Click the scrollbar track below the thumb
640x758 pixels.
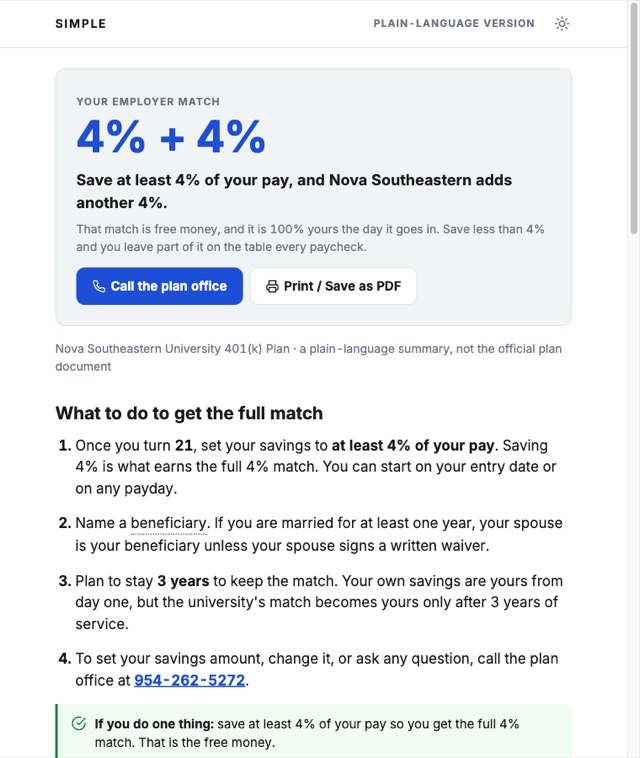634,493
